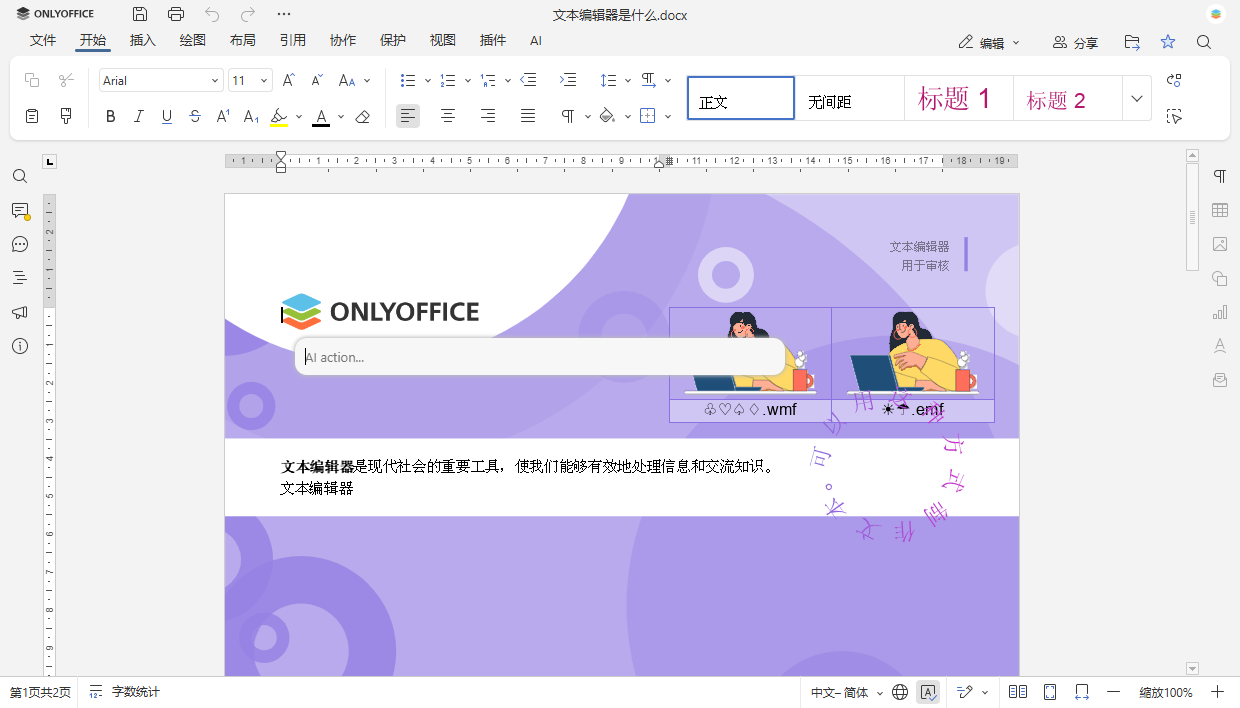This screenshot has width=1240, height=708.
Task: Switch to the 插入 tab
Action: point(143,40)
